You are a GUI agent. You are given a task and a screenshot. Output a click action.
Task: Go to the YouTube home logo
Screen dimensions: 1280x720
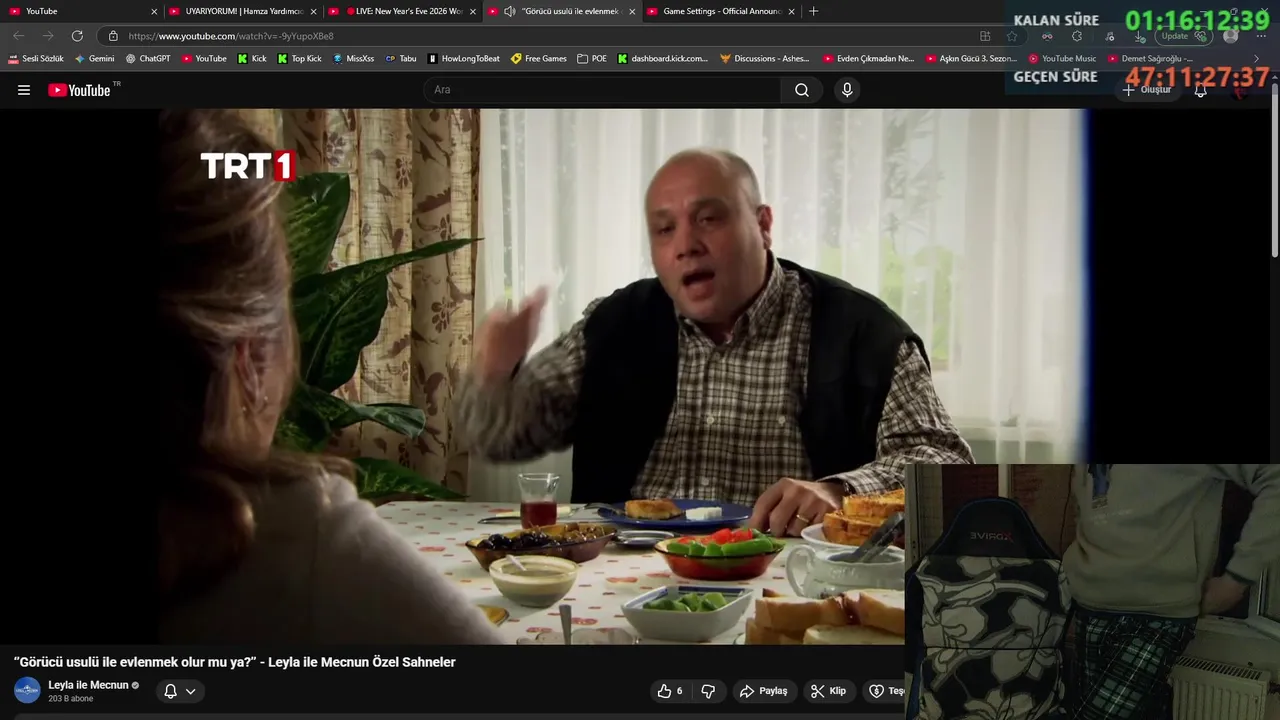[79, 90]
